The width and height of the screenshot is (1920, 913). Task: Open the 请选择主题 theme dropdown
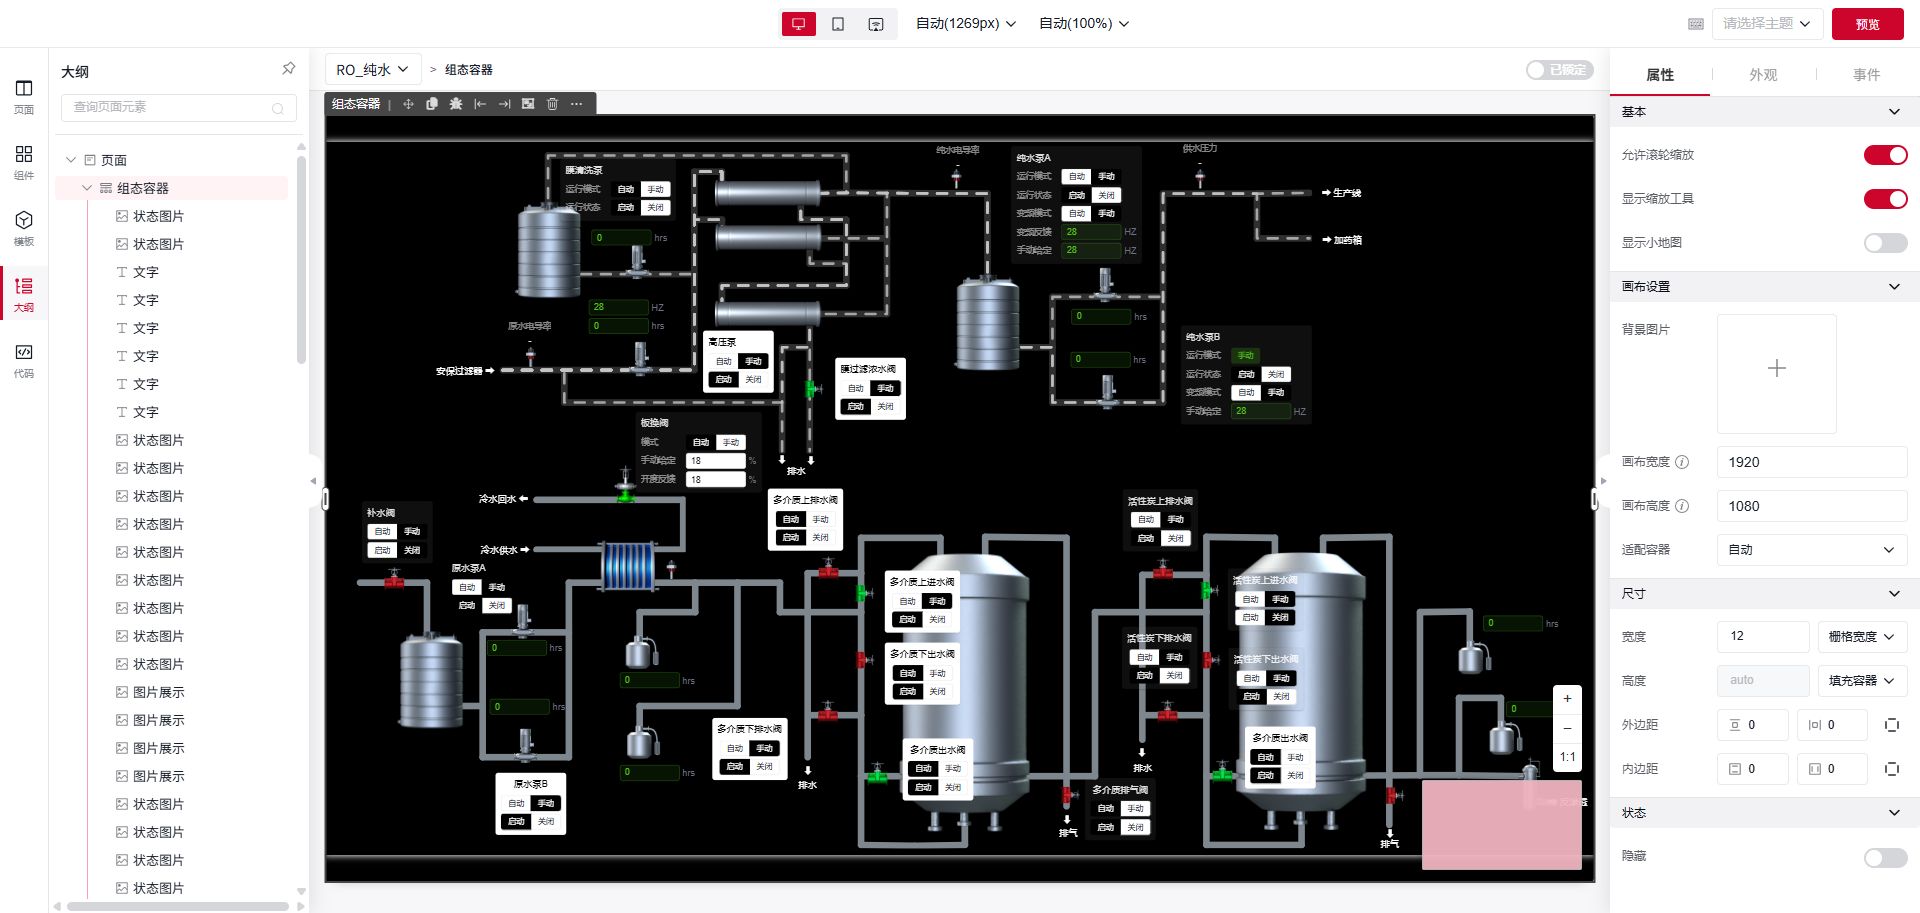point(1766,24)
